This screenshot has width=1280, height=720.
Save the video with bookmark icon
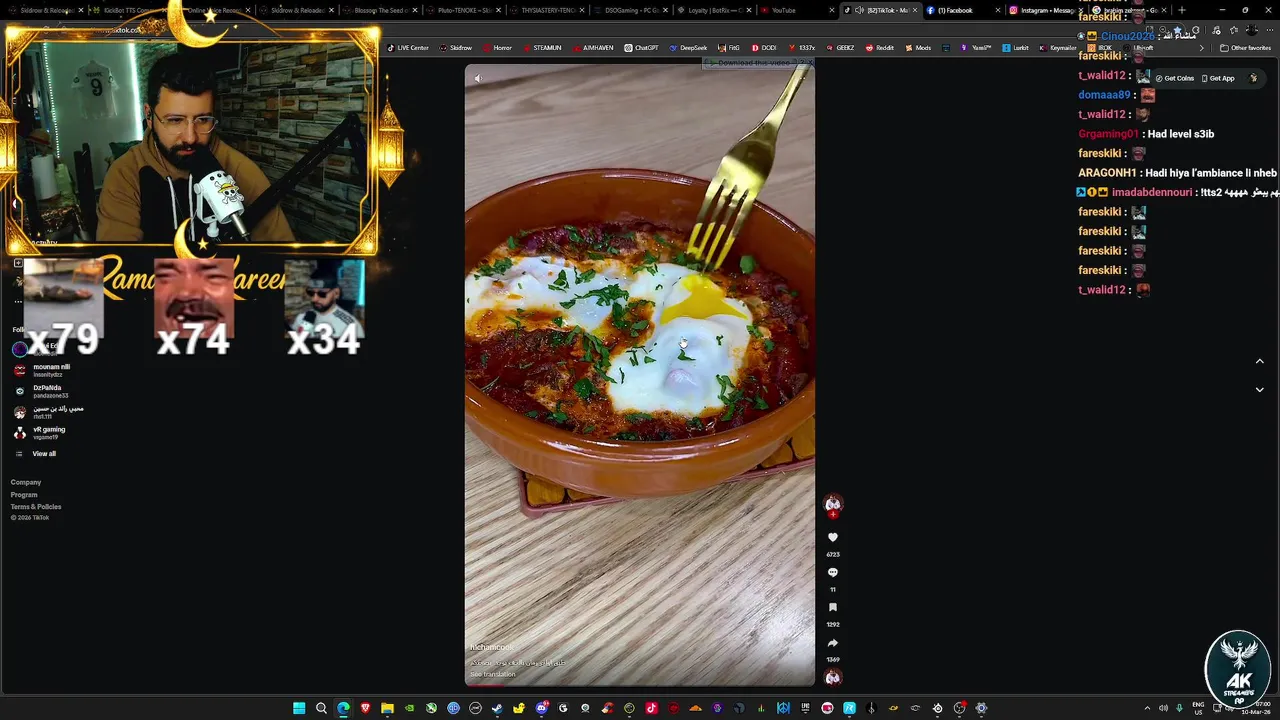tap(832, 608)
